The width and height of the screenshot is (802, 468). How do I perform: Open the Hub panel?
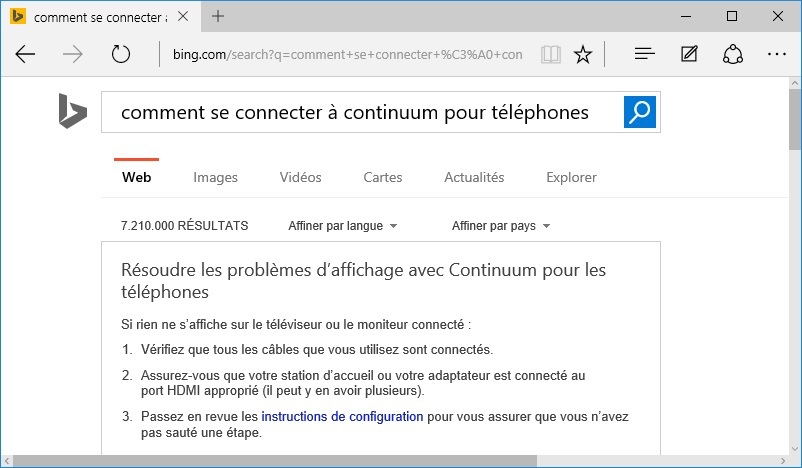pyautogui.click(x=644, y=53)
